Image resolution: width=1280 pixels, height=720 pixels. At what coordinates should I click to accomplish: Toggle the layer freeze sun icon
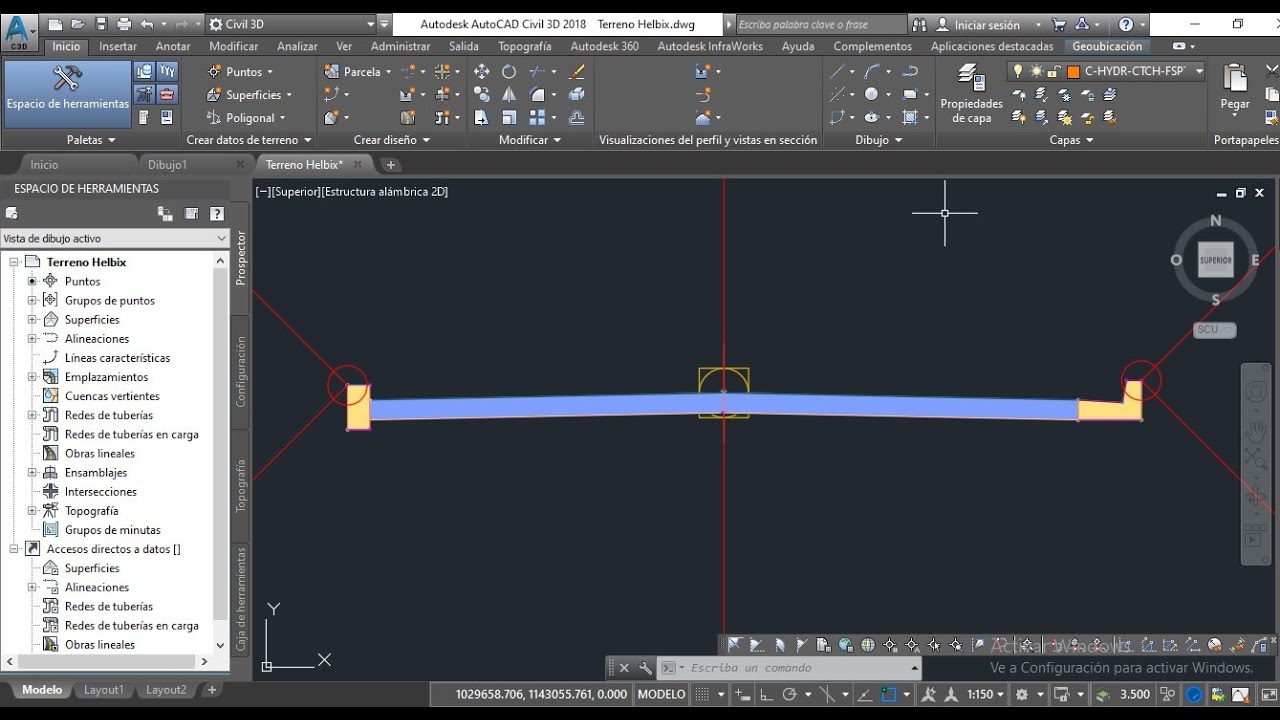[x=1036, y=71]
